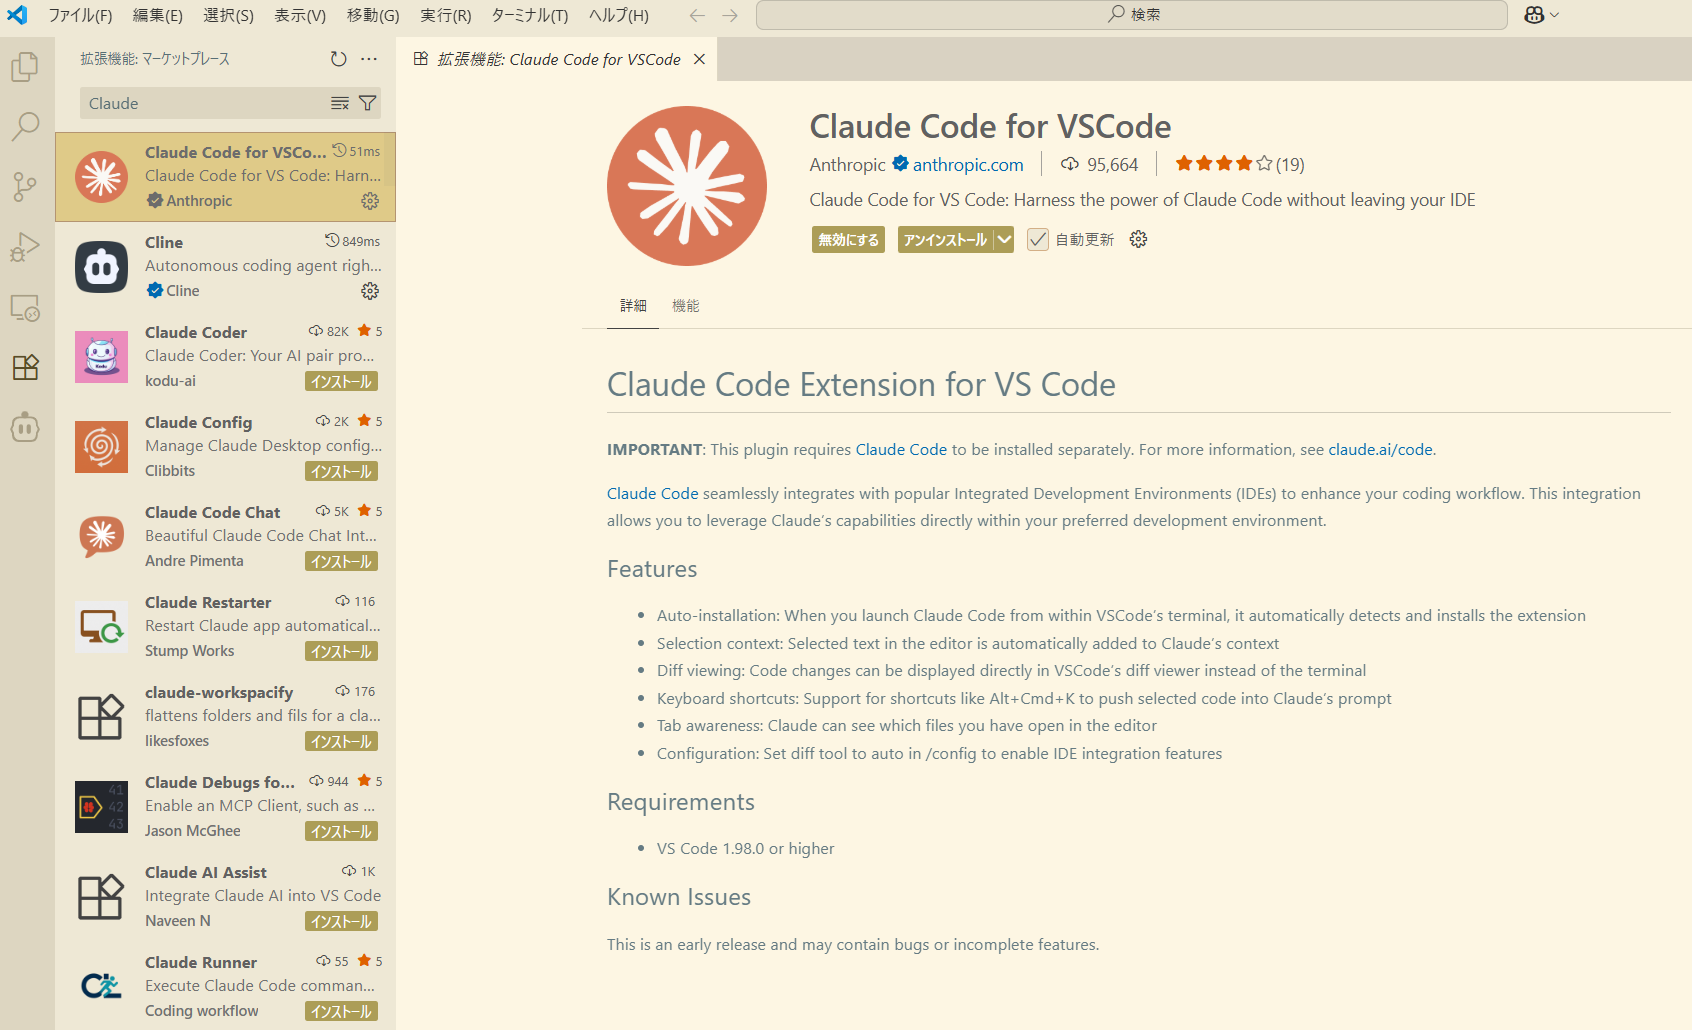Click the Anthropic publisher name in detail header
Screen dimensions: 1692x1030
848,165
